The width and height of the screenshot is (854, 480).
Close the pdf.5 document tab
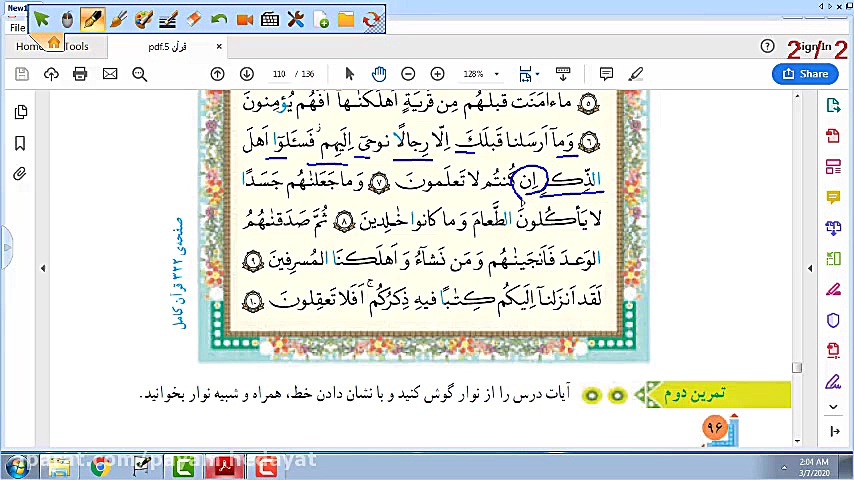pyautogui.click(x=219, y=47)
